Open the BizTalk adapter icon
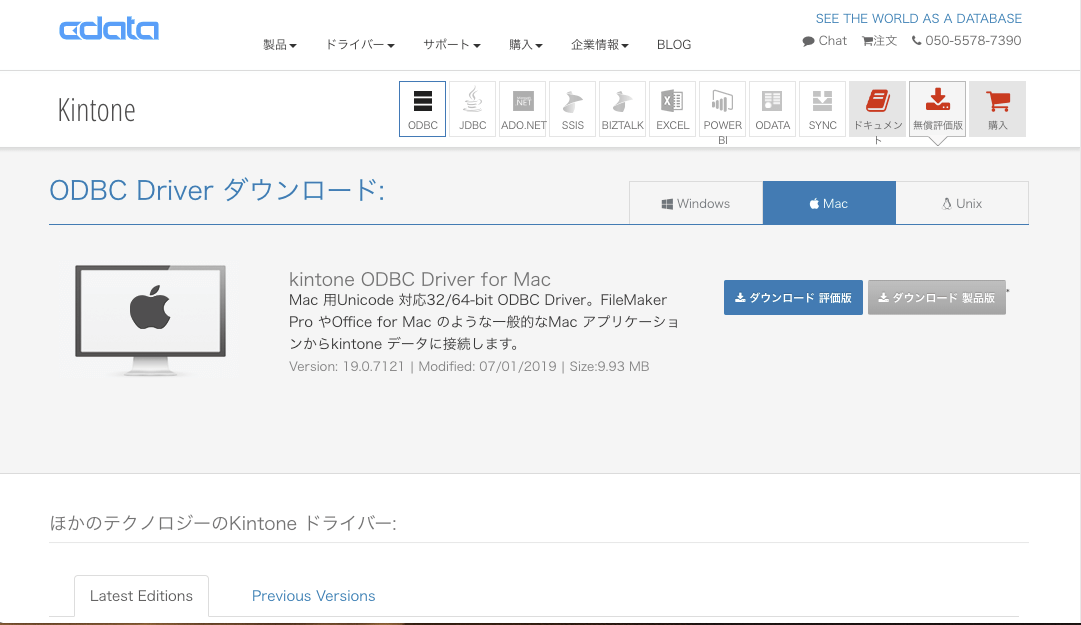Screen dimensions: 1081x625 pyautogui.click(x=623, y=109)
